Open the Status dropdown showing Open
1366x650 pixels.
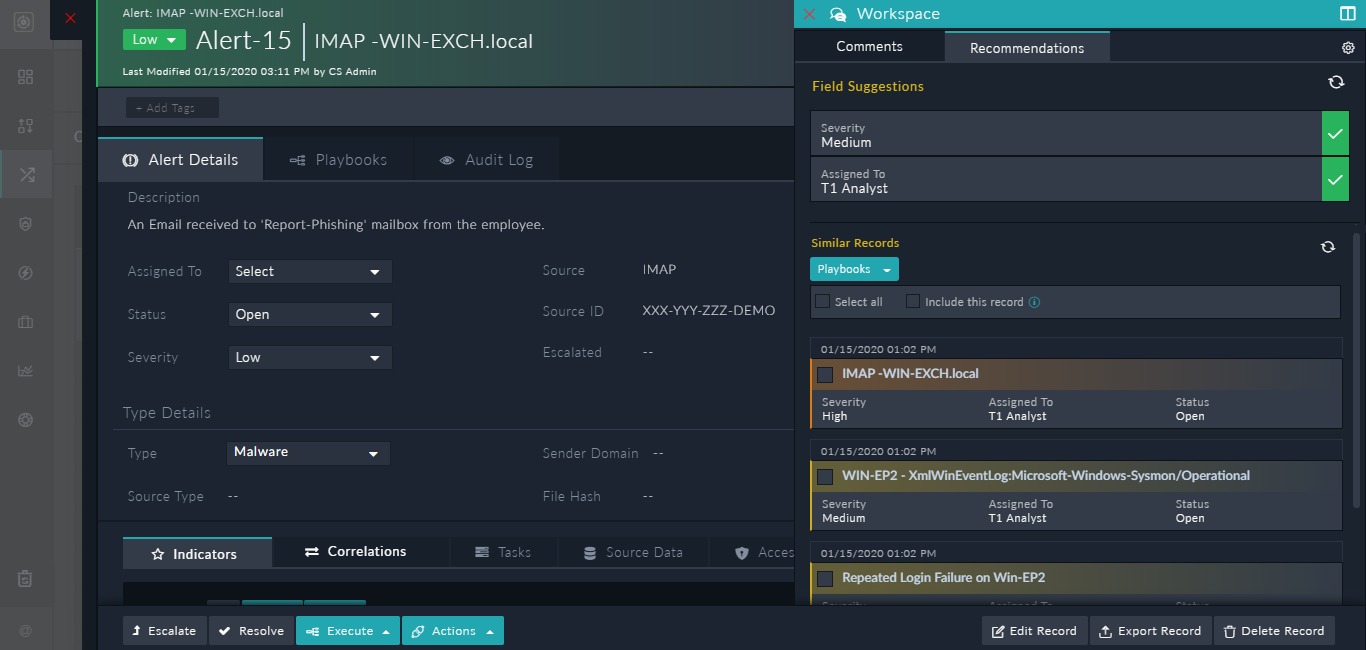coord(310,314)
